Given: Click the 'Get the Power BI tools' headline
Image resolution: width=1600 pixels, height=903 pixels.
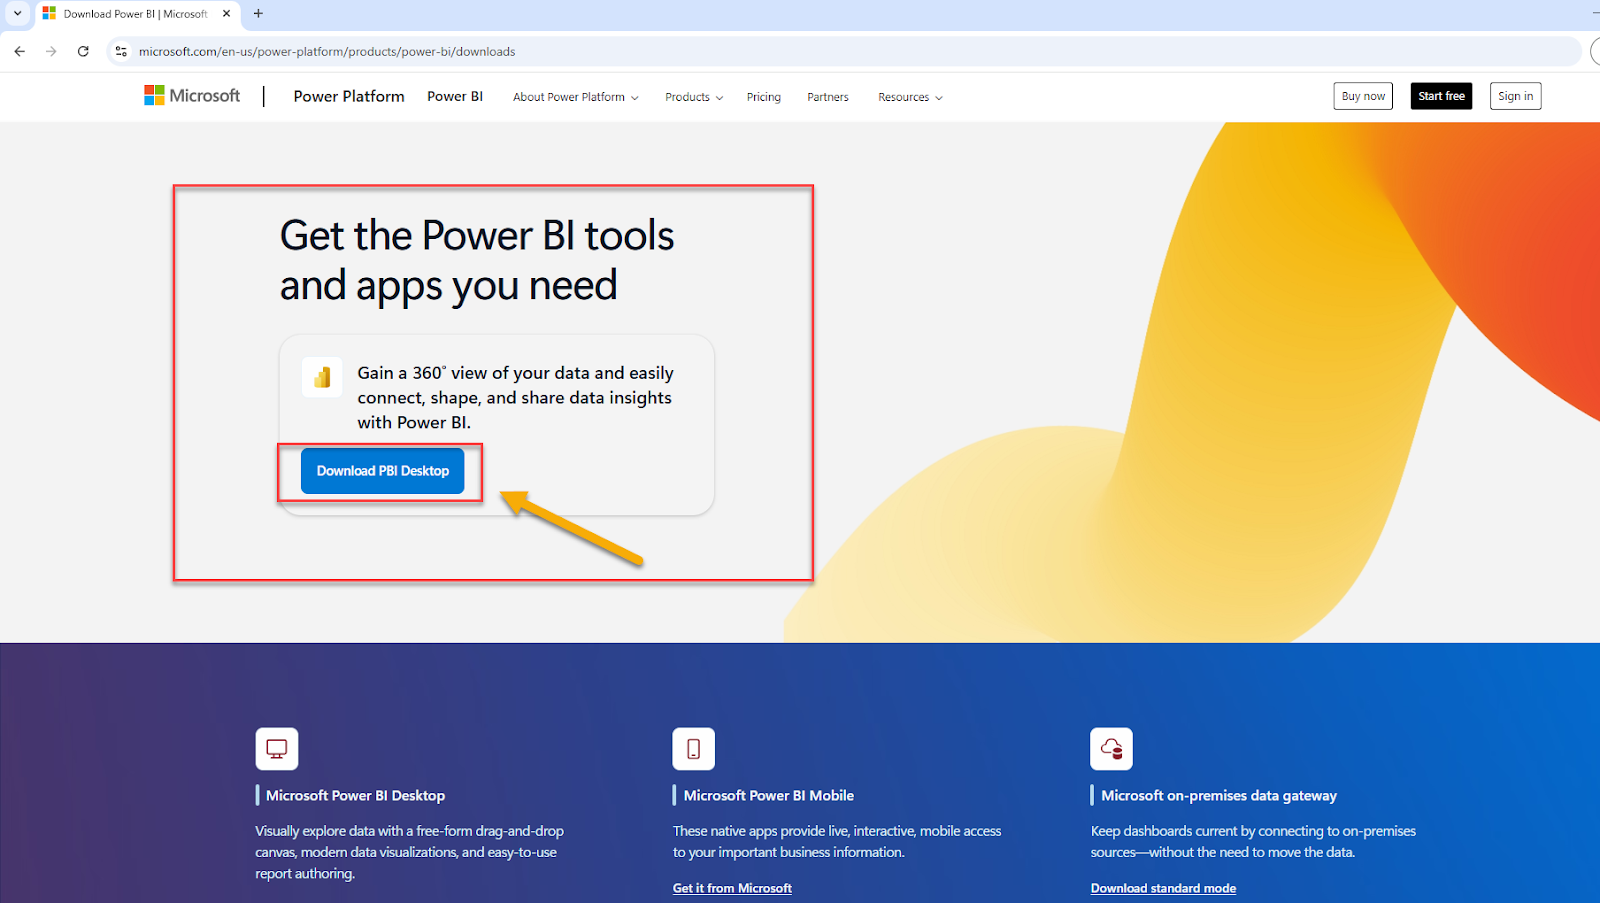Looking at the screenshot, I should point(477,260).
